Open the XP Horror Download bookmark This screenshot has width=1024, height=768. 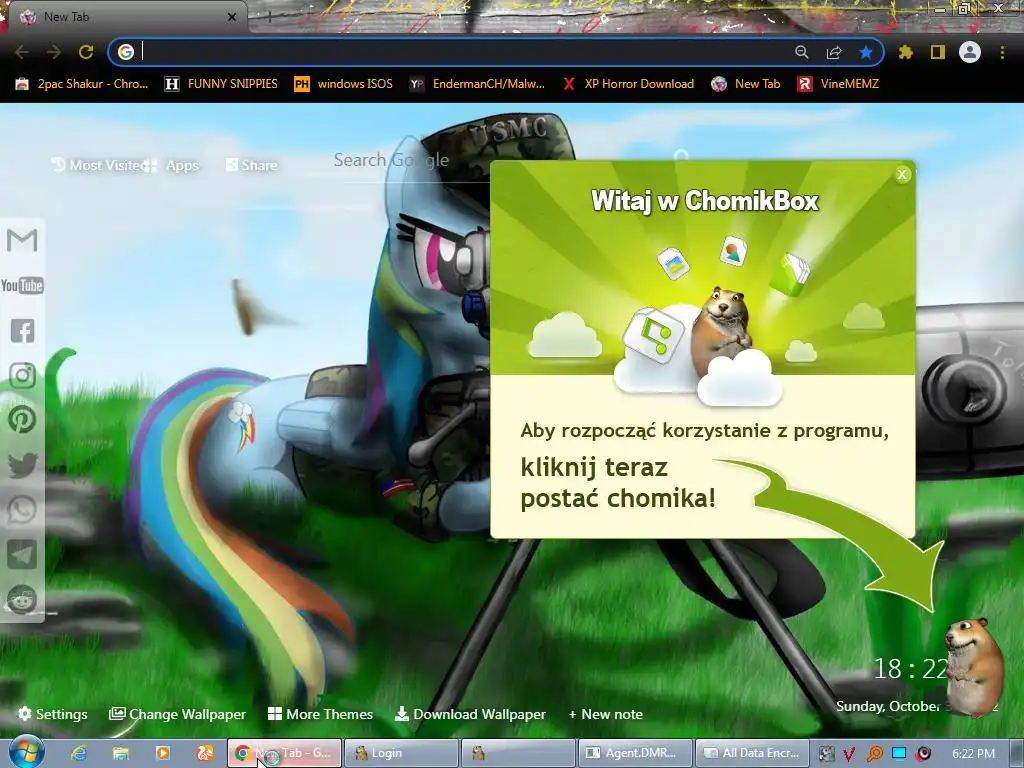tap(628, 84)
